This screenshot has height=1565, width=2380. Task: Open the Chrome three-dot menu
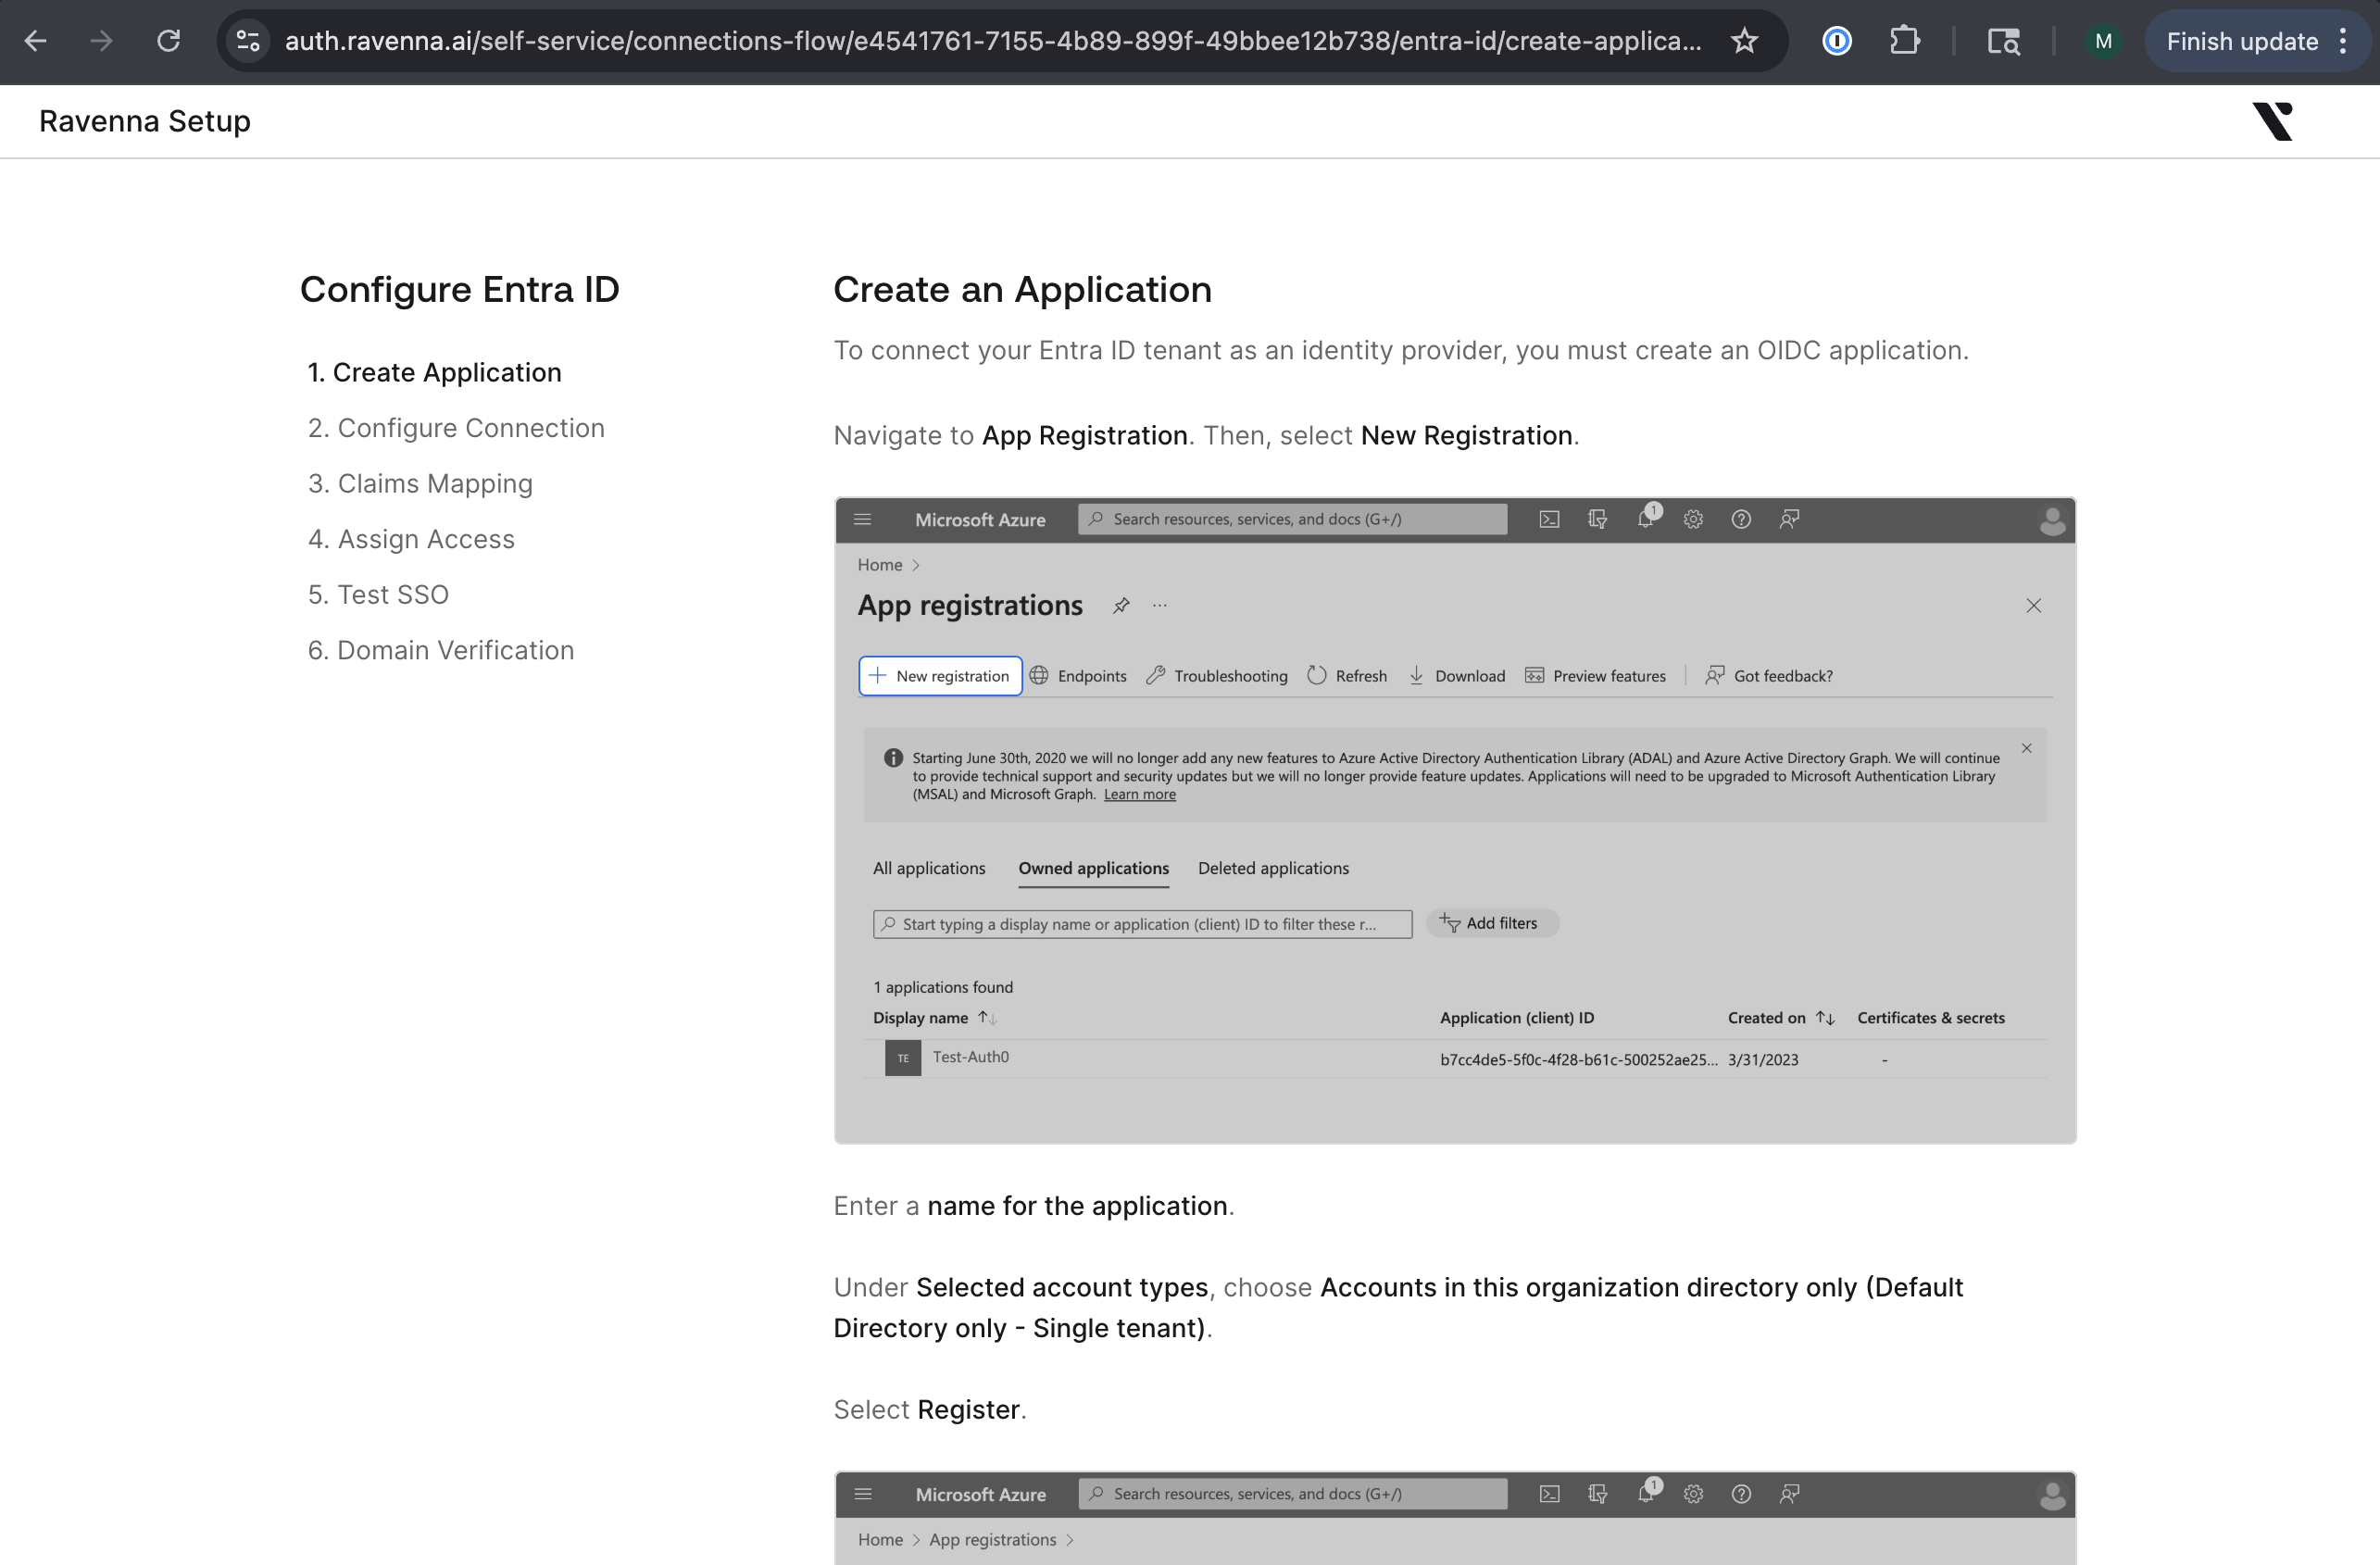pyautogui.click(x=2343, y=41)
